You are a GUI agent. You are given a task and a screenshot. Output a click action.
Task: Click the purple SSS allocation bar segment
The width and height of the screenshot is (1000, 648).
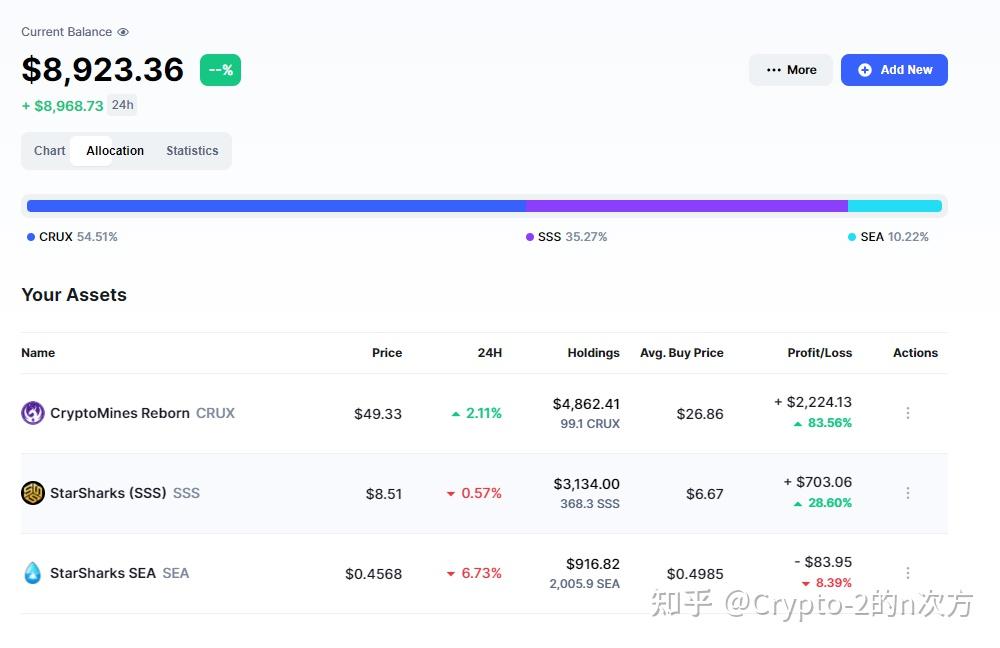pyautogui.click(x=687, y=206)
